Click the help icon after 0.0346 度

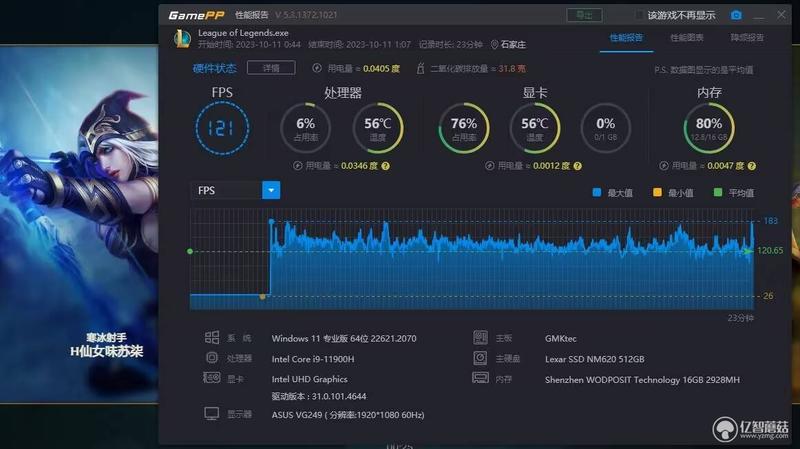click(386, 166)
